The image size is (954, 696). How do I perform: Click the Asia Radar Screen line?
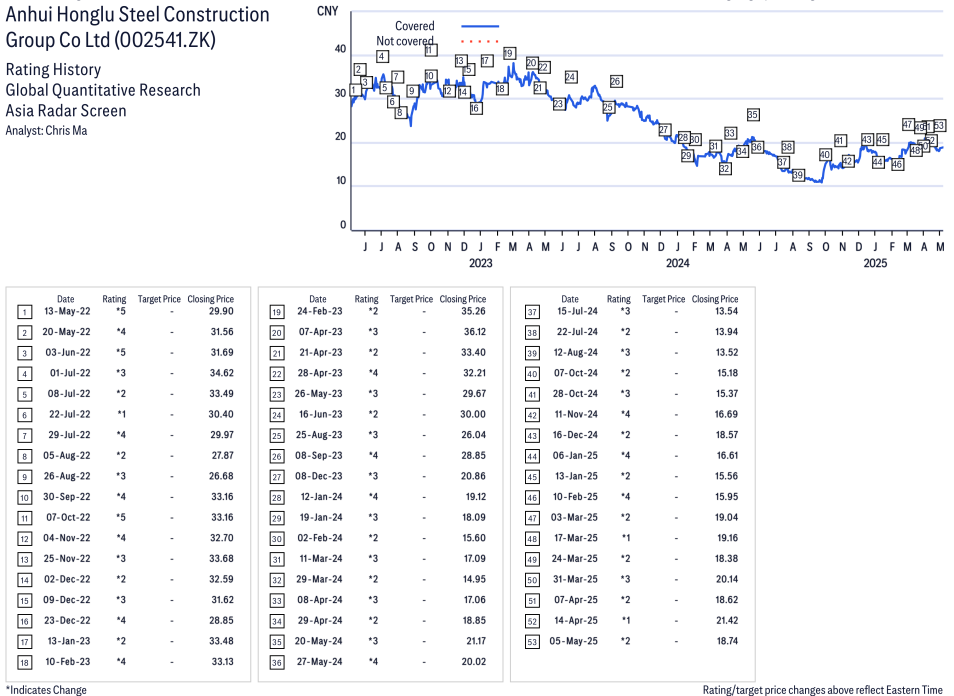[66, 111]
